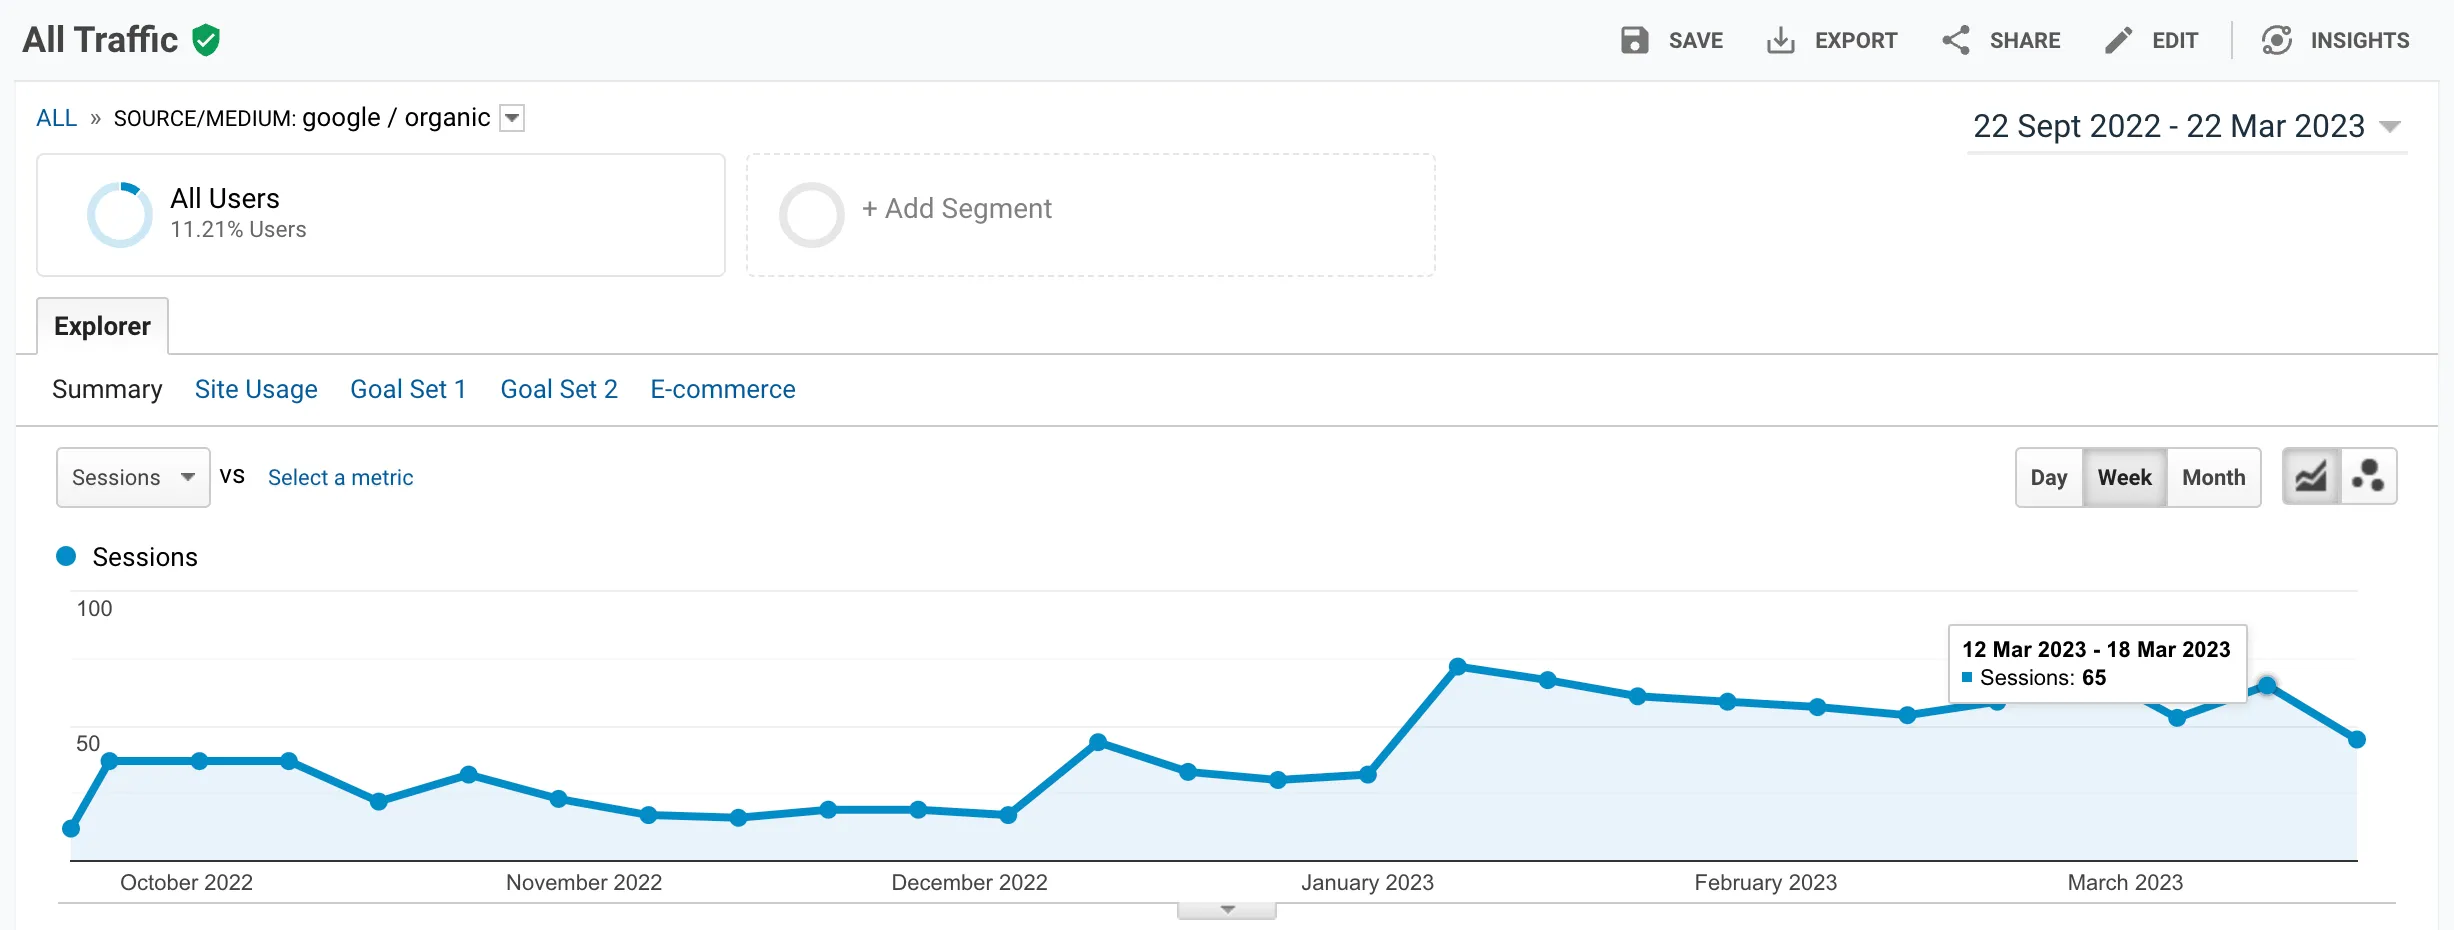The image size is (2454, 930).
Task: Click the highlighted 12 Mar 2023 data point
Action: tap(2267, 685)
